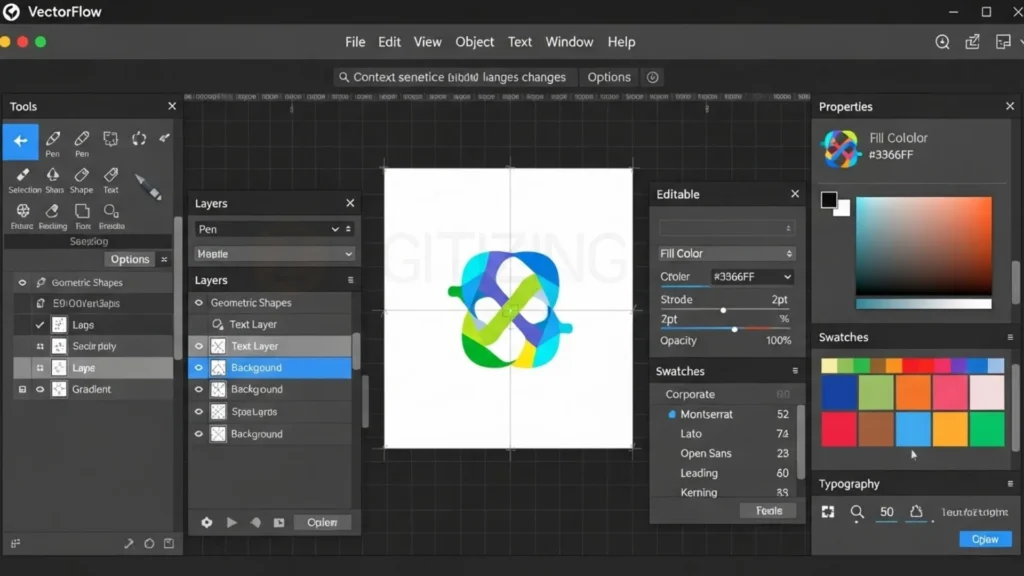Click the magnifier icon in Typography panel

(857, 512)
